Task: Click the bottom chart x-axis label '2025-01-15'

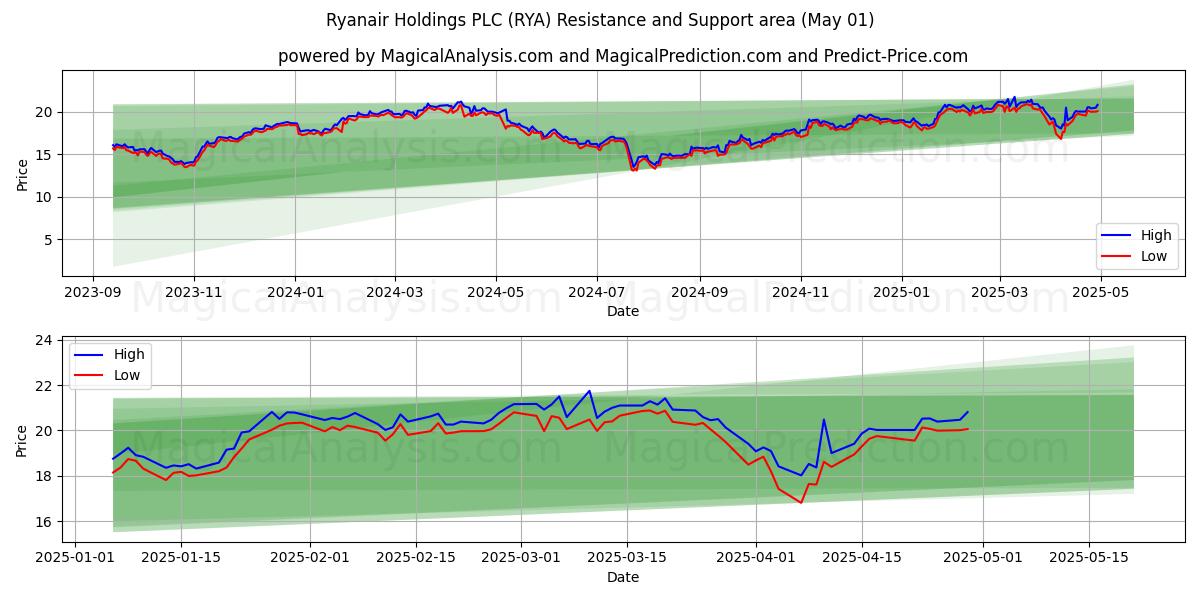Action: pos(181,559)
